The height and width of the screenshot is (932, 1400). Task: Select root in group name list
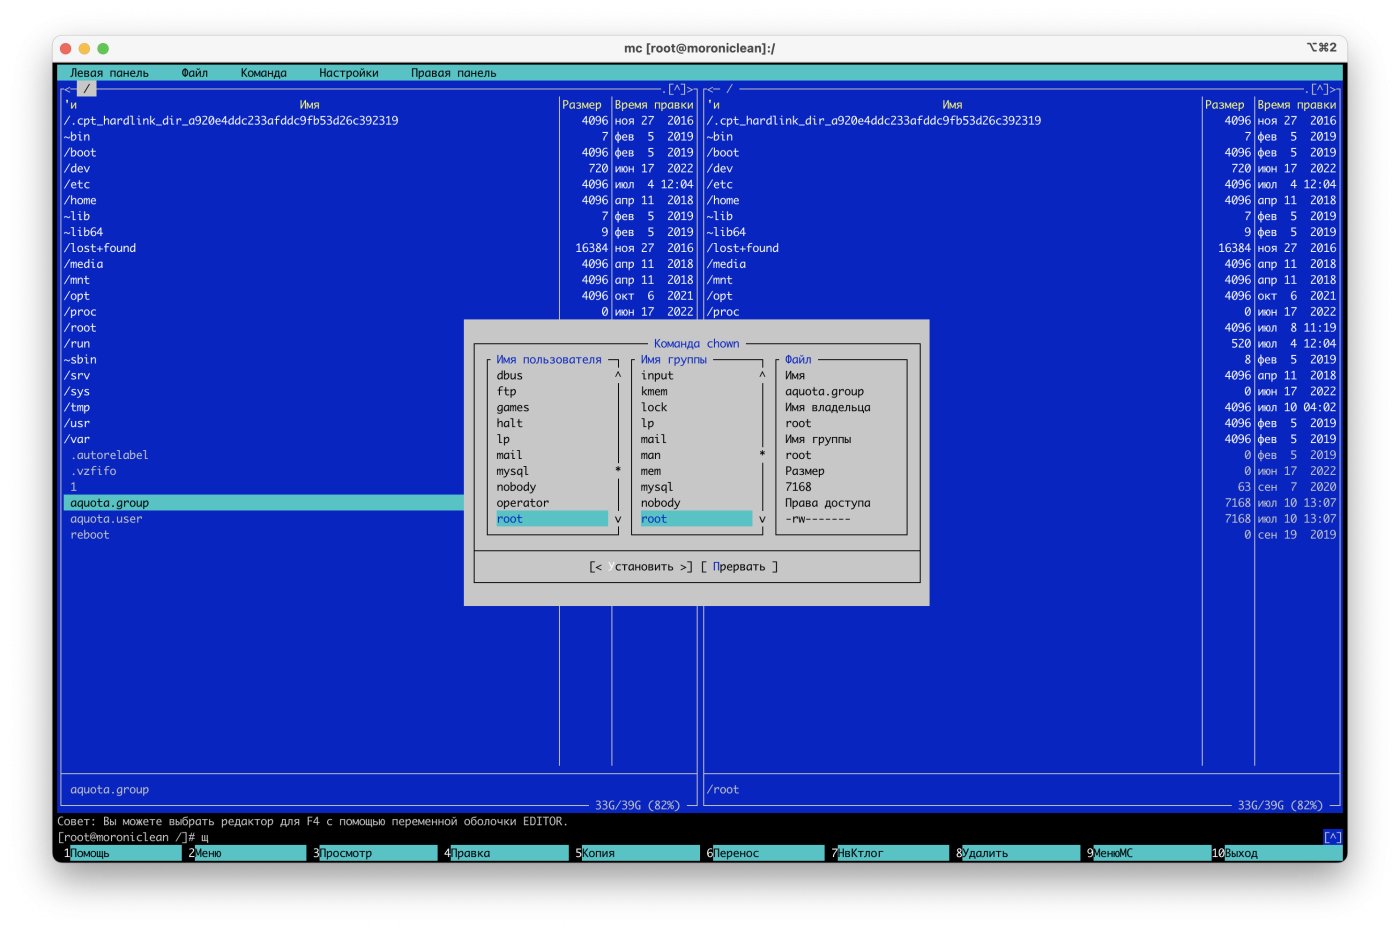696,519
